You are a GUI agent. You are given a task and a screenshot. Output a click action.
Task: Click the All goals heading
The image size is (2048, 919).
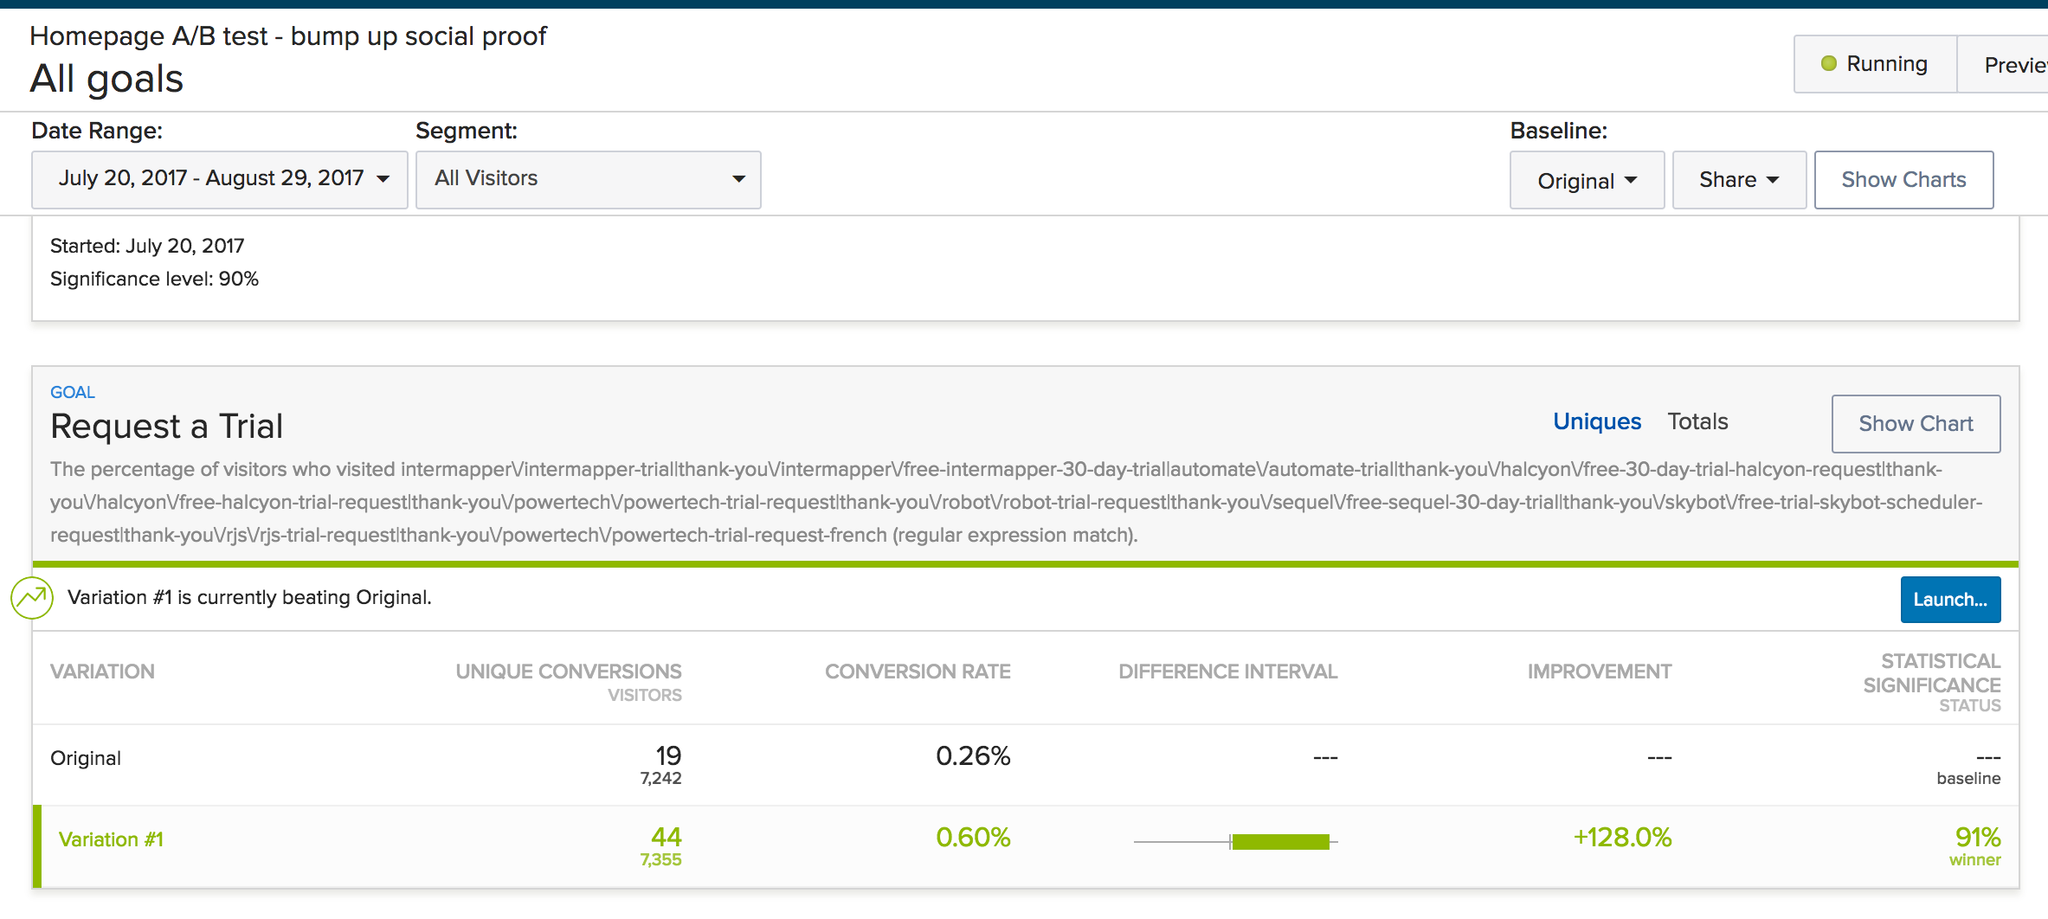click(x=107, y=79)
